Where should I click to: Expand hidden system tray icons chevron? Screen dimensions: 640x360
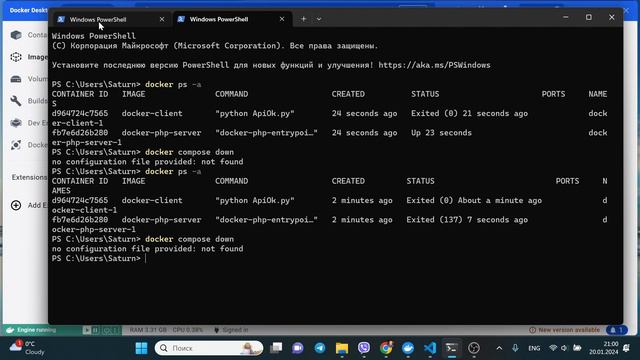pyautogui.click(x=499, y=348)
